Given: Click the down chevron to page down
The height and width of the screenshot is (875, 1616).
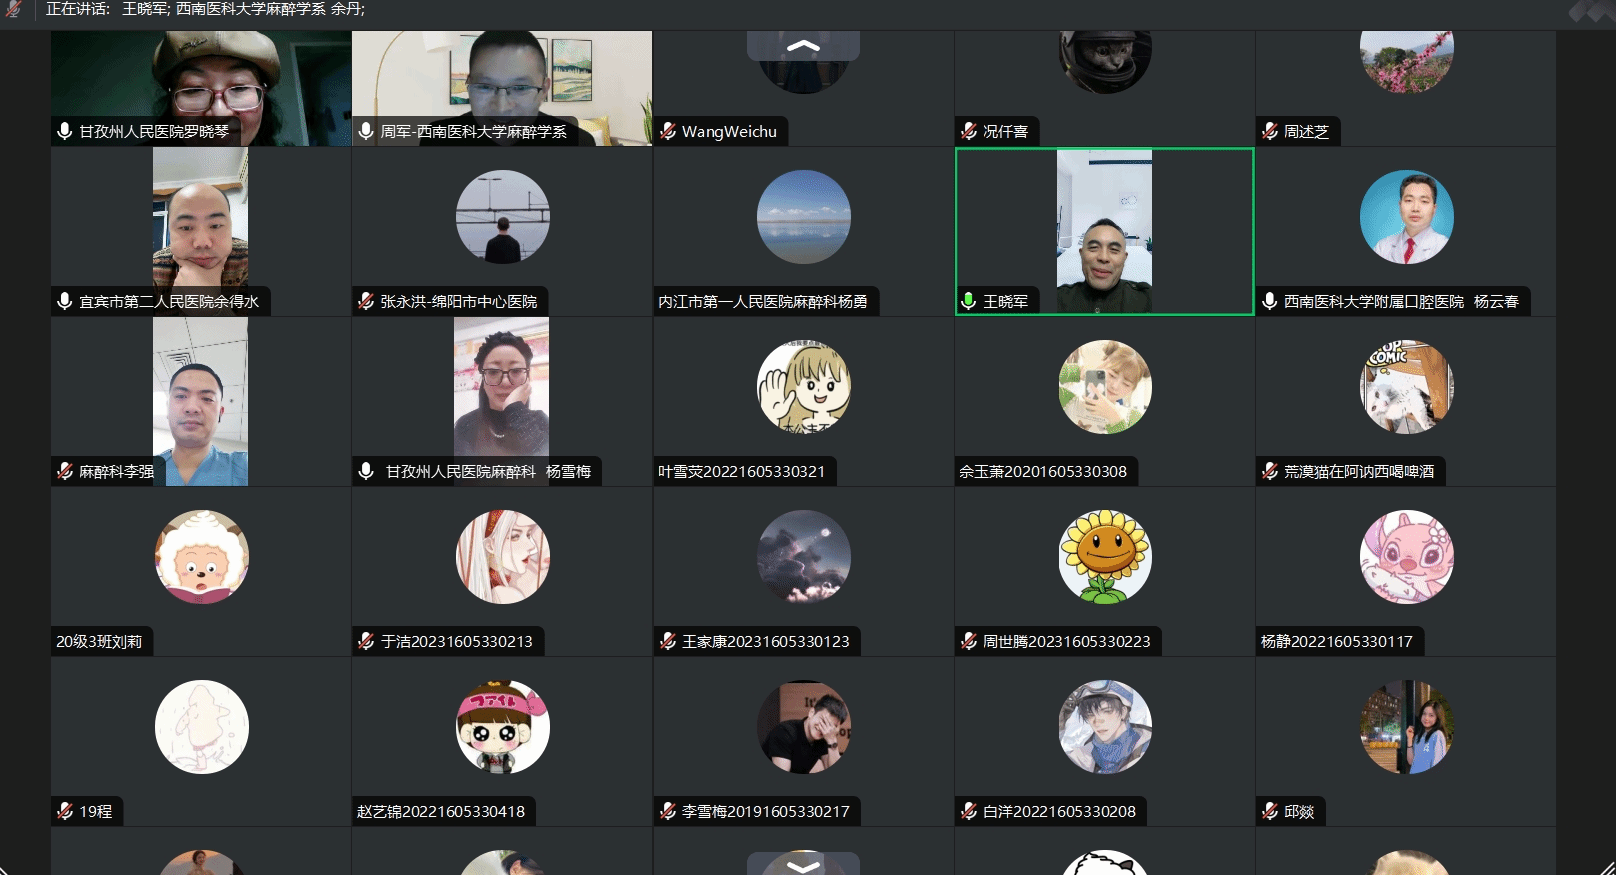Looking at the screenshot, I should coord(803,864).
